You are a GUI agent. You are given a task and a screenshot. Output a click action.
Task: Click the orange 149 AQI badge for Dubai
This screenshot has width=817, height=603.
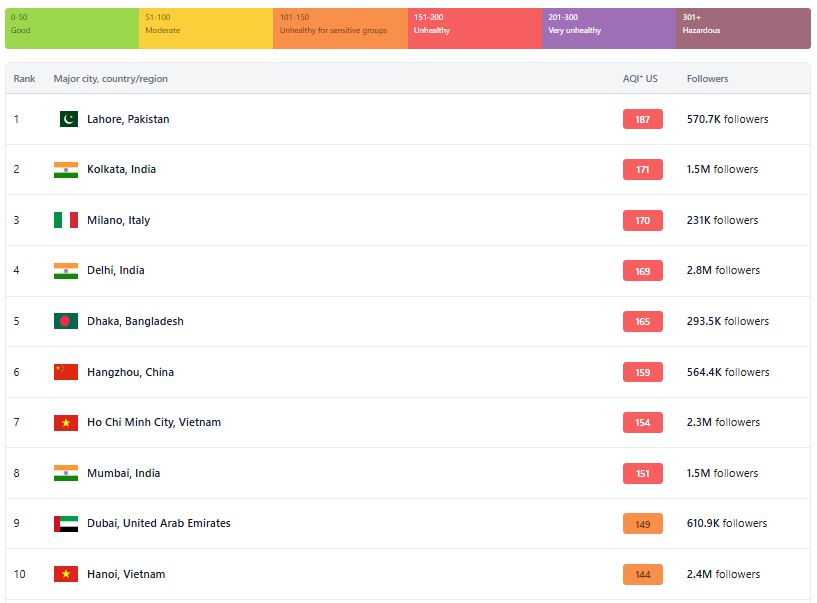(642, 524)
